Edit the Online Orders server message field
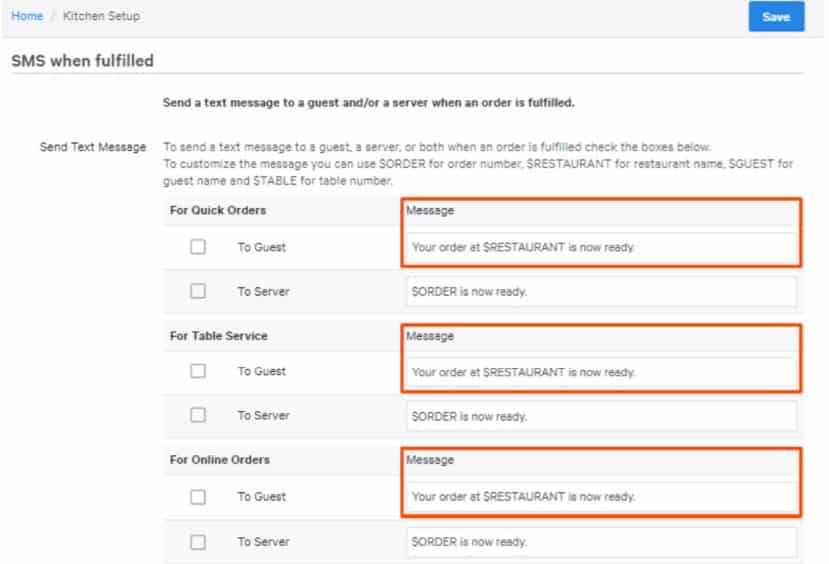The image size is (829, 564). pyautogui.click(x=600, y=542)
